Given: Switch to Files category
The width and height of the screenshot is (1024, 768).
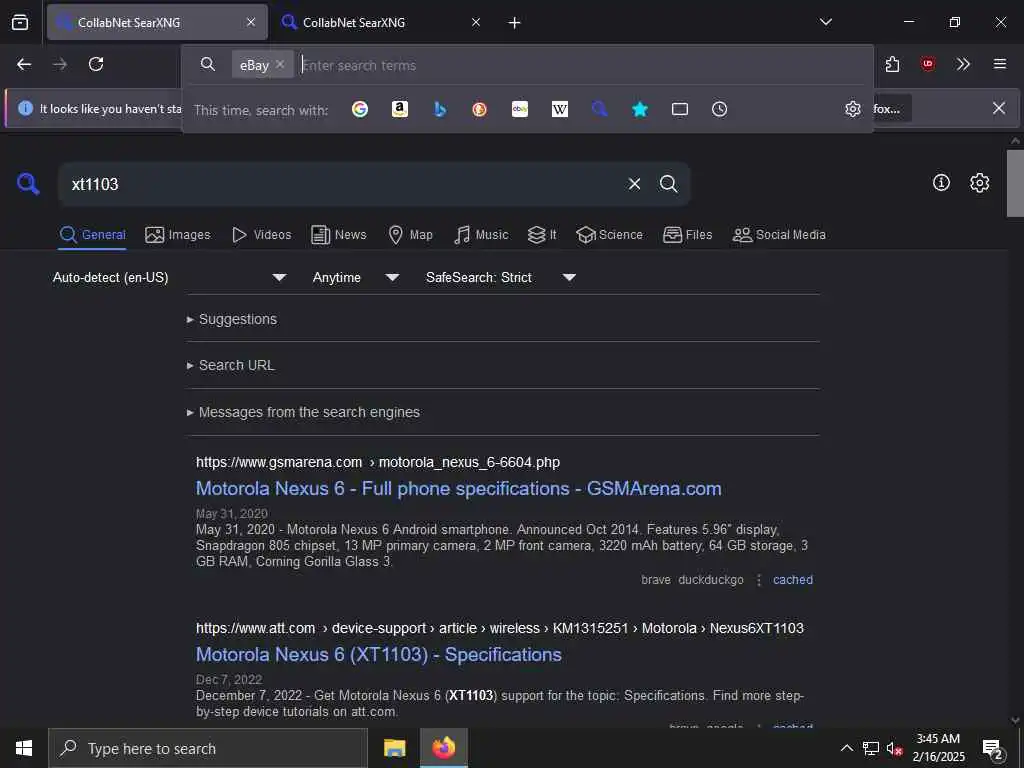Looking at the screenshot, I should 687,234.
